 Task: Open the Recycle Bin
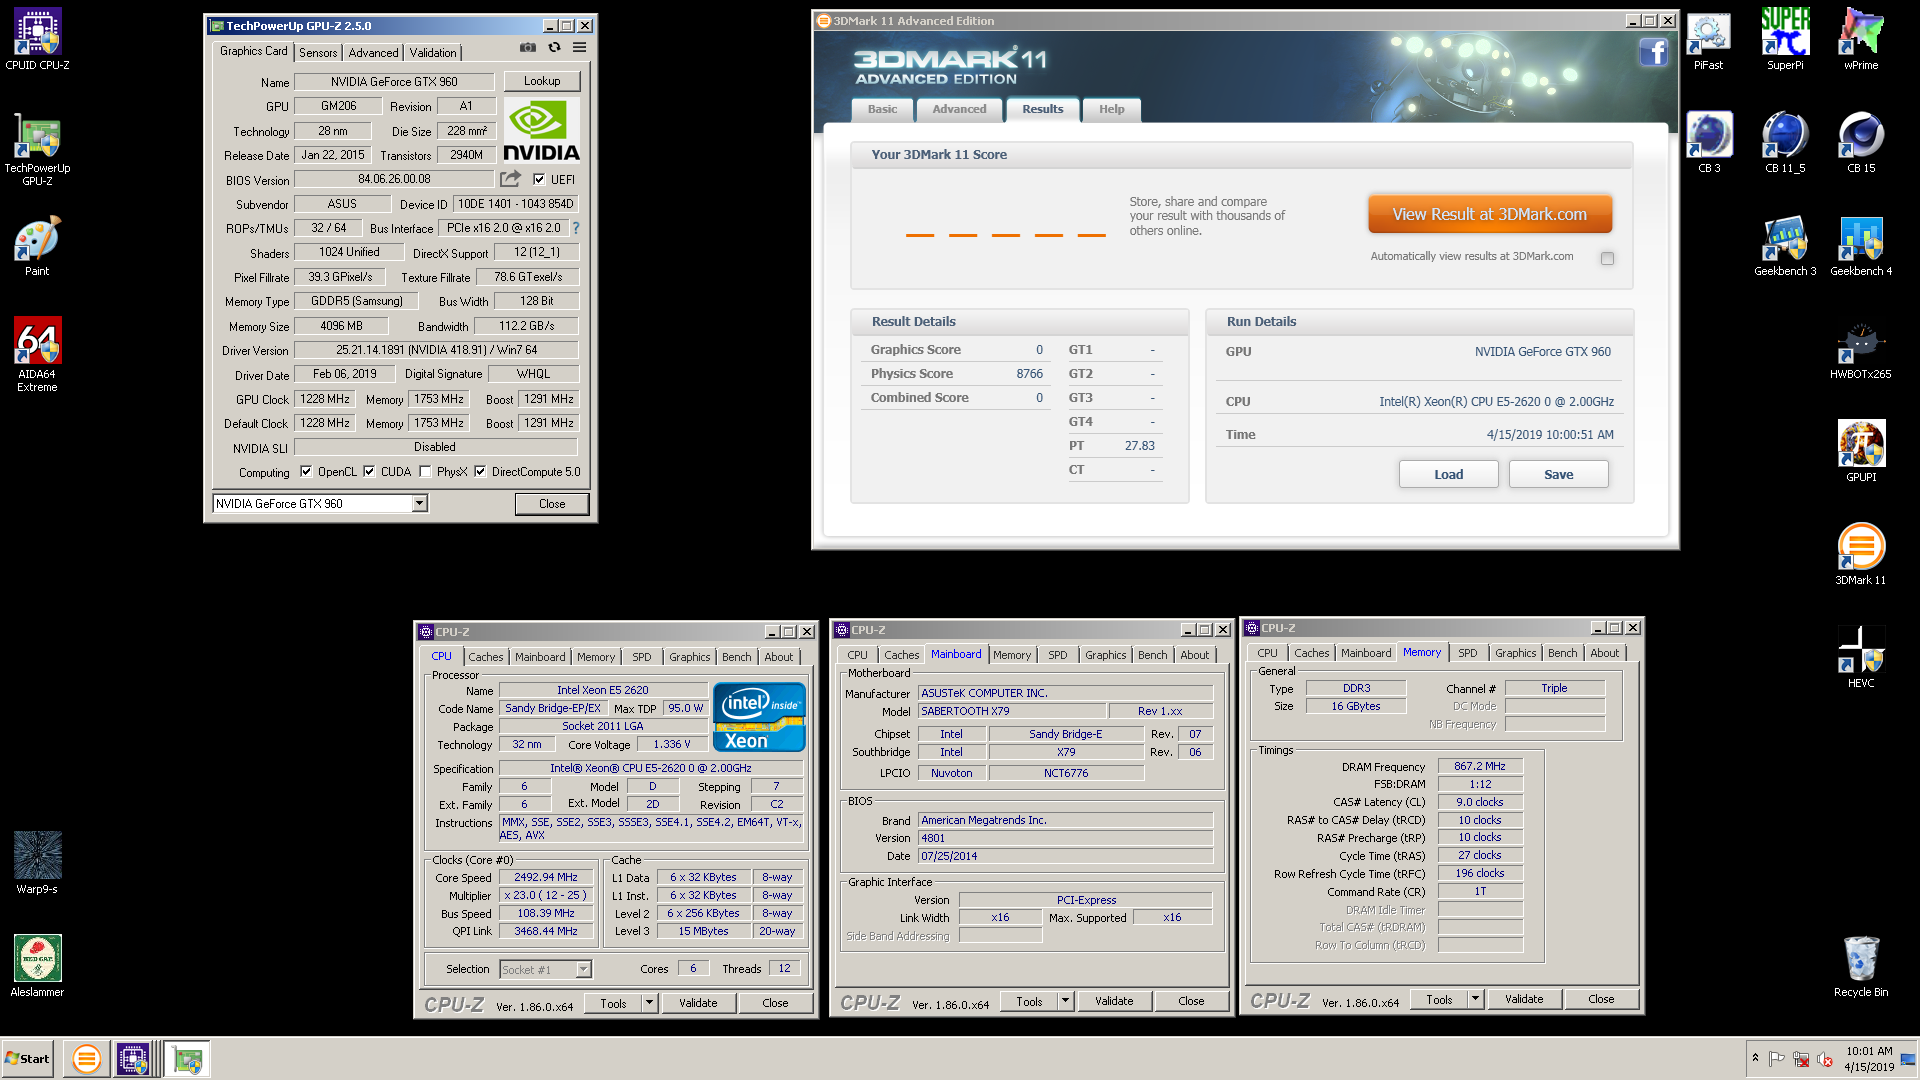(1861, 966)
